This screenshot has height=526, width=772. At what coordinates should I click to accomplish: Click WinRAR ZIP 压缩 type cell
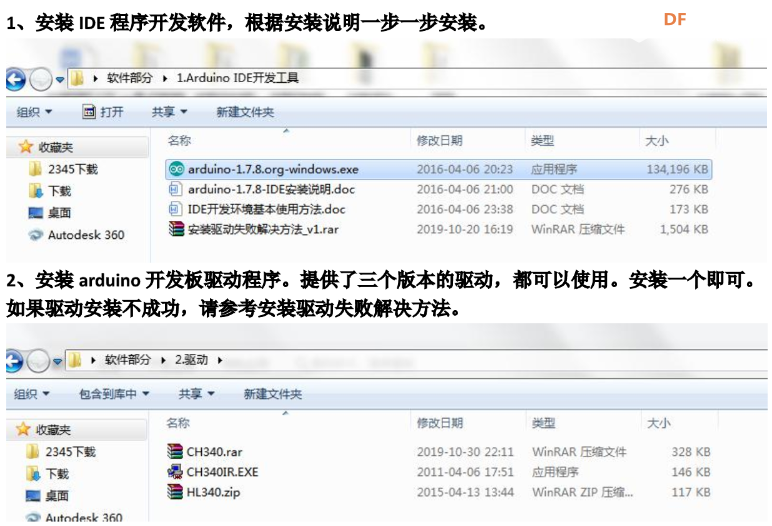(x=582, y=493)
